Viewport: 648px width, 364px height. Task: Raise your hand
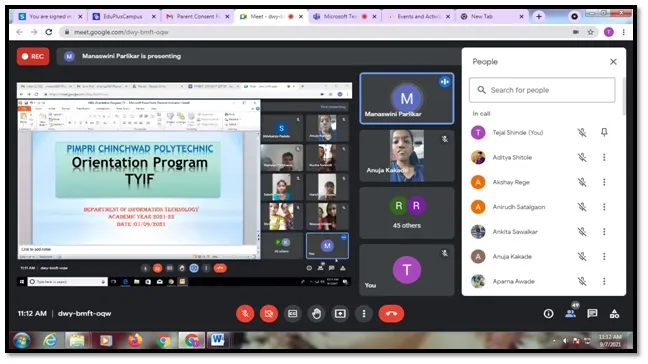click(x=317, y=314)
